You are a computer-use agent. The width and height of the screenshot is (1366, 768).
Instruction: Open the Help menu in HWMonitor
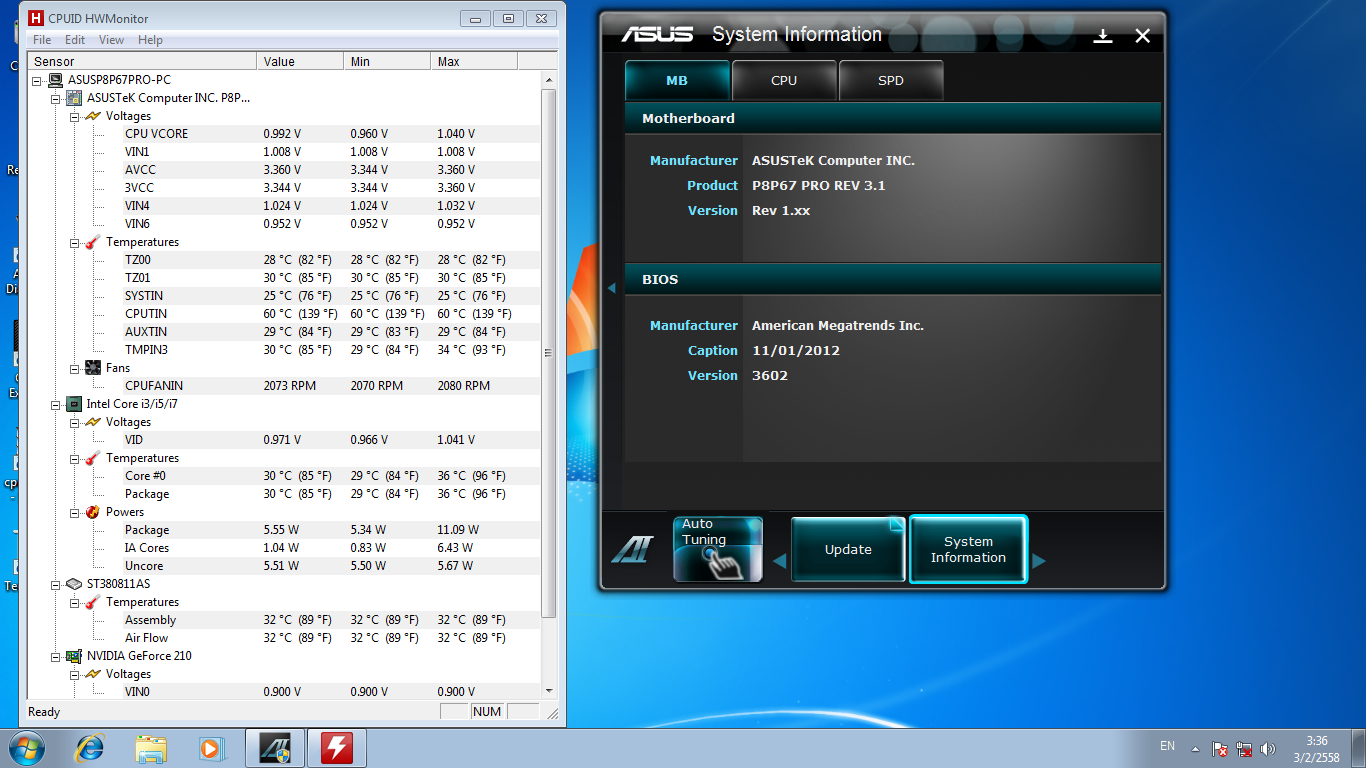(x=150, y=40)
